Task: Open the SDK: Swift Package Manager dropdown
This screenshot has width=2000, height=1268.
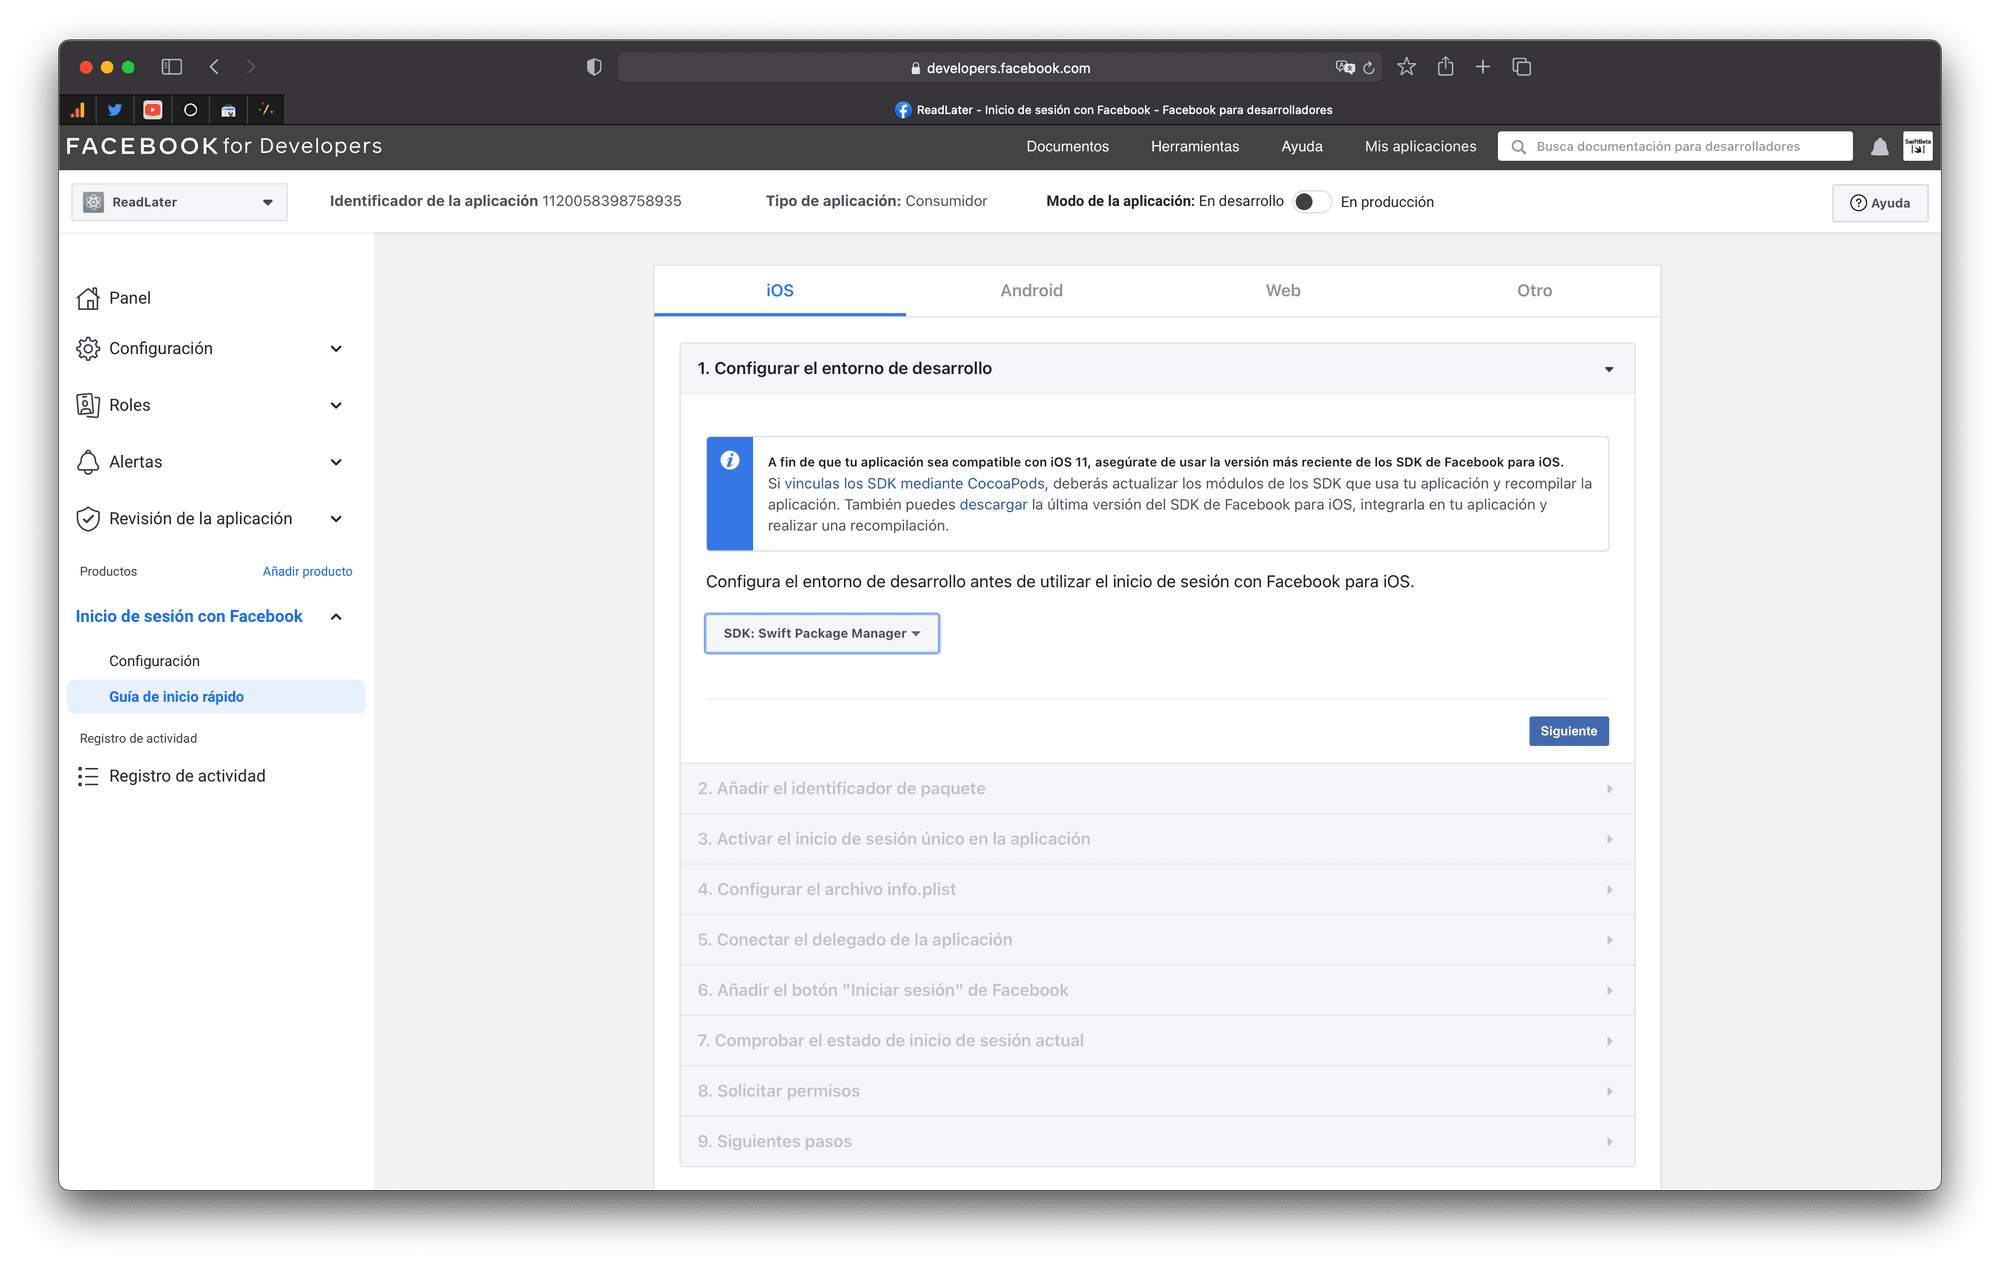Action: coord(822,633)
